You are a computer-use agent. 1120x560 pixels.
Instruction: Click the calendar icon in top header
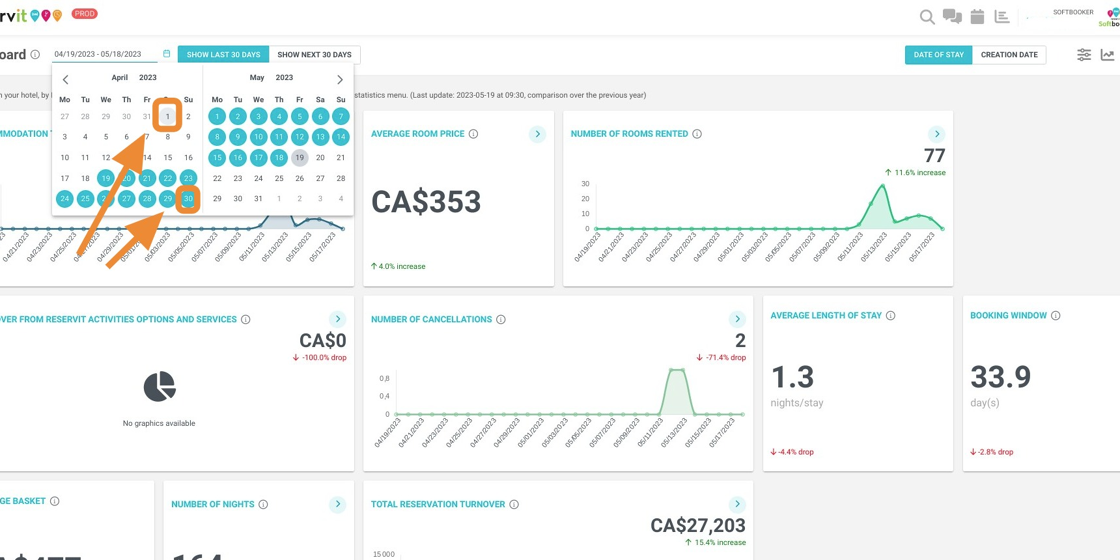977,17
